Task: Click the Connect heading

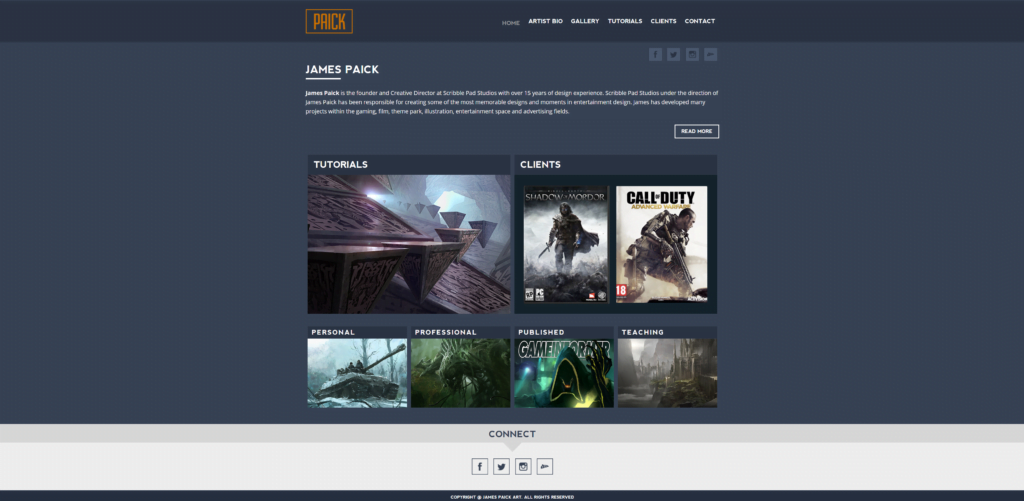Action: (x=512, y=434)
